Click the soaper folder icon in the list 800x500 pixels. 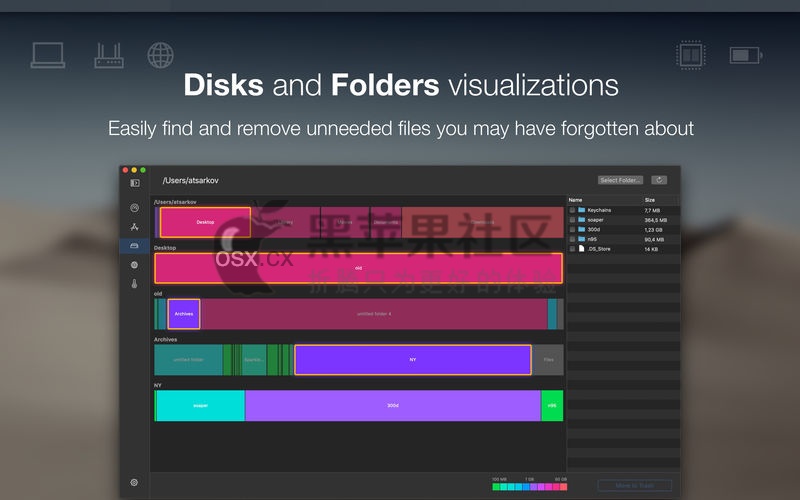[x=582, y=219]
